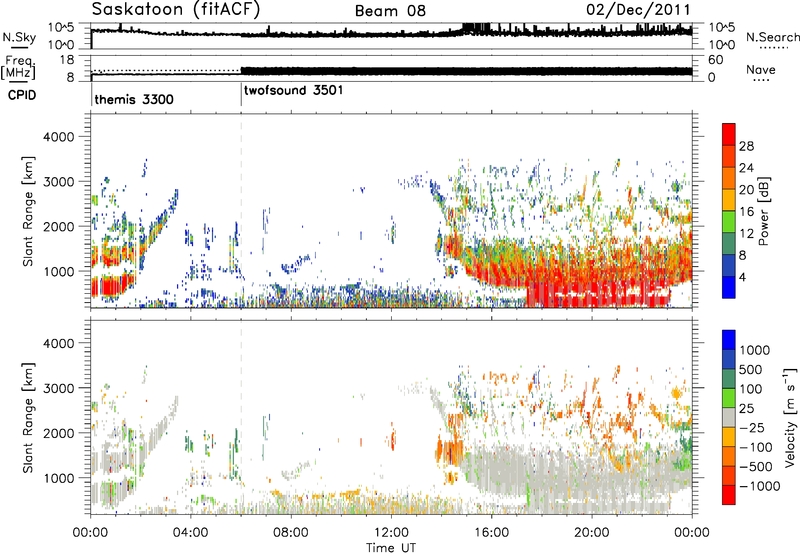The height and width of the screenshot is (554, 800).
Task: Click the '28' tick on Power color bar
Action: click(746, 146)
